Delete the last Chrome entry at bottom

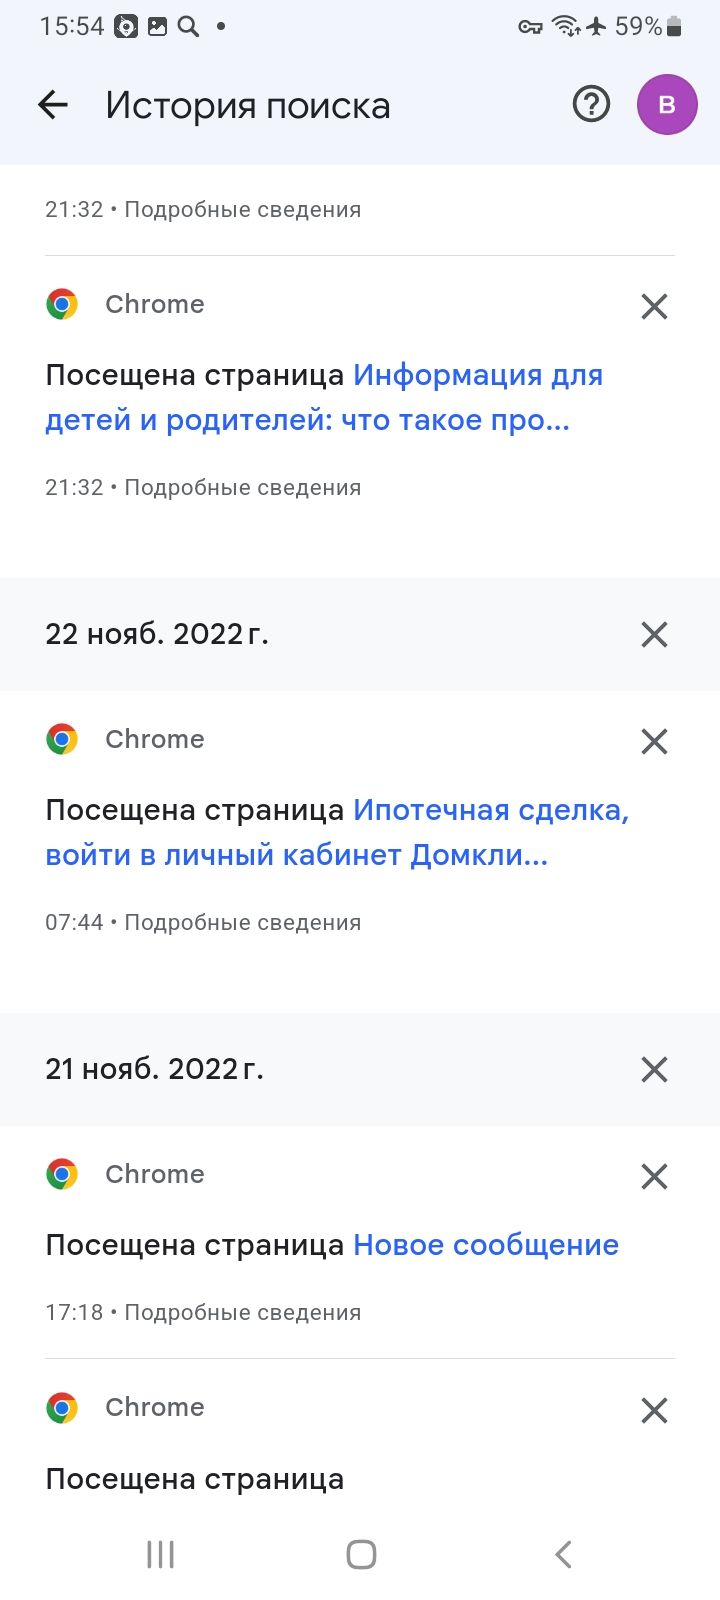pos(654,1410)
